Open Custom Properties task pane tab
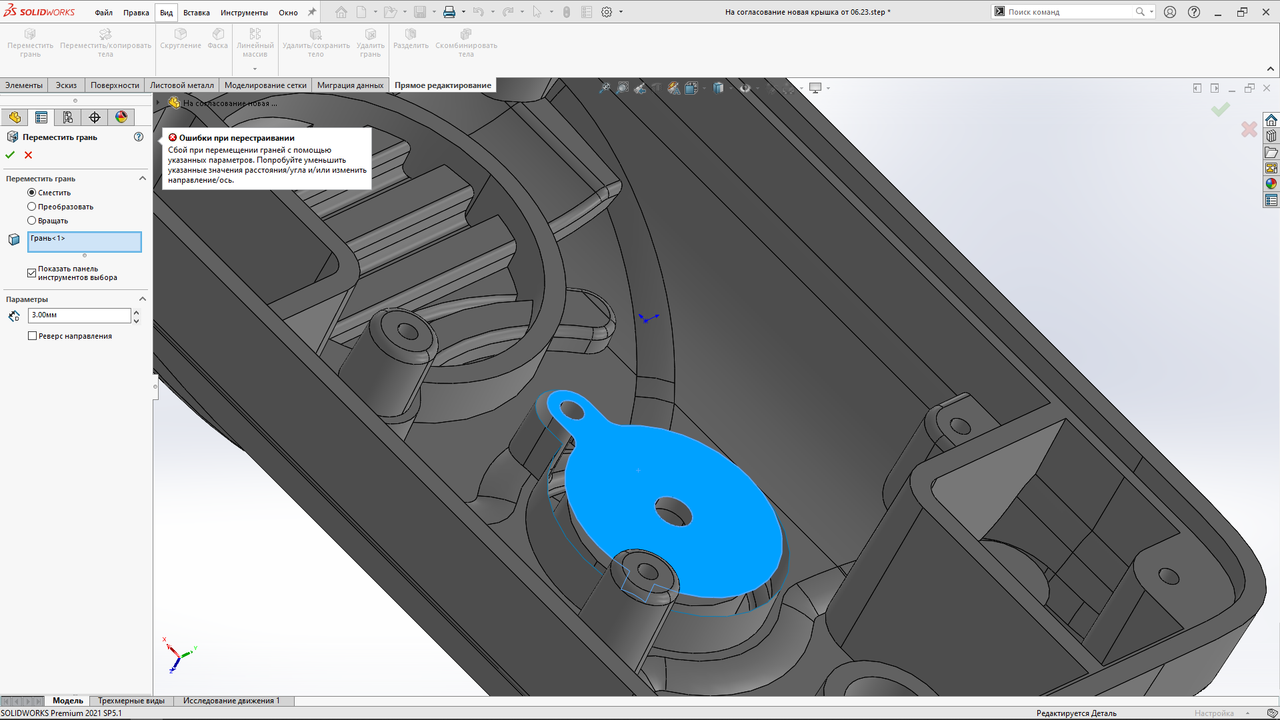This screenshot has height=720, width=1280. coord(1271,200)
